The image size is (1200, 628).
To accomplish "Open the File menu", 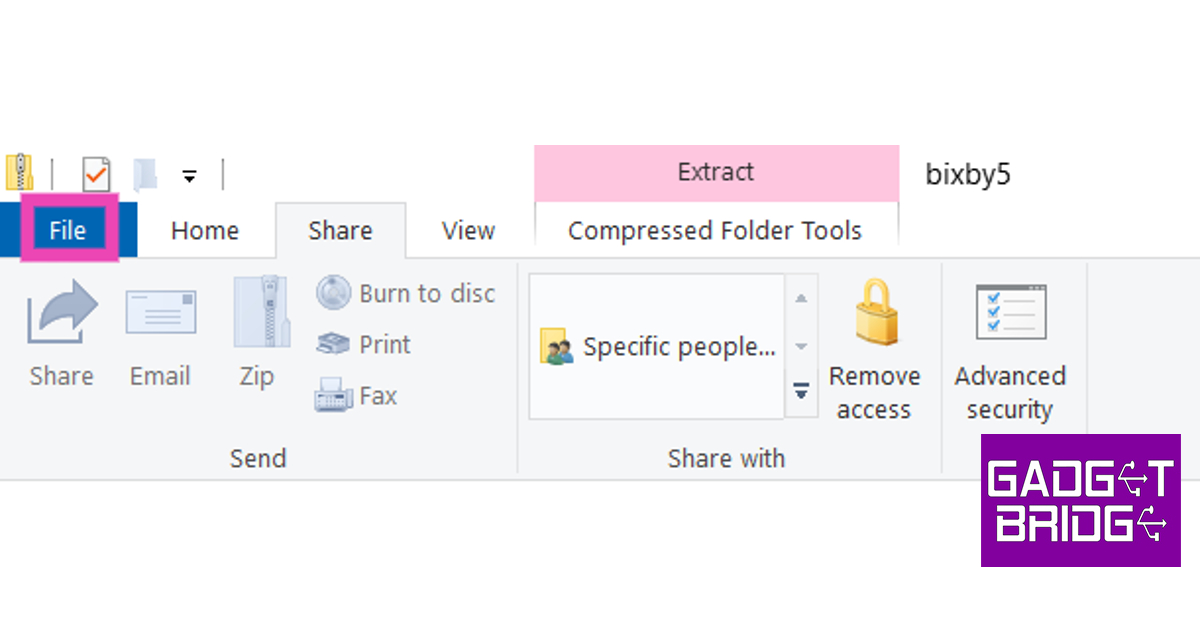I will coord(68,231).
